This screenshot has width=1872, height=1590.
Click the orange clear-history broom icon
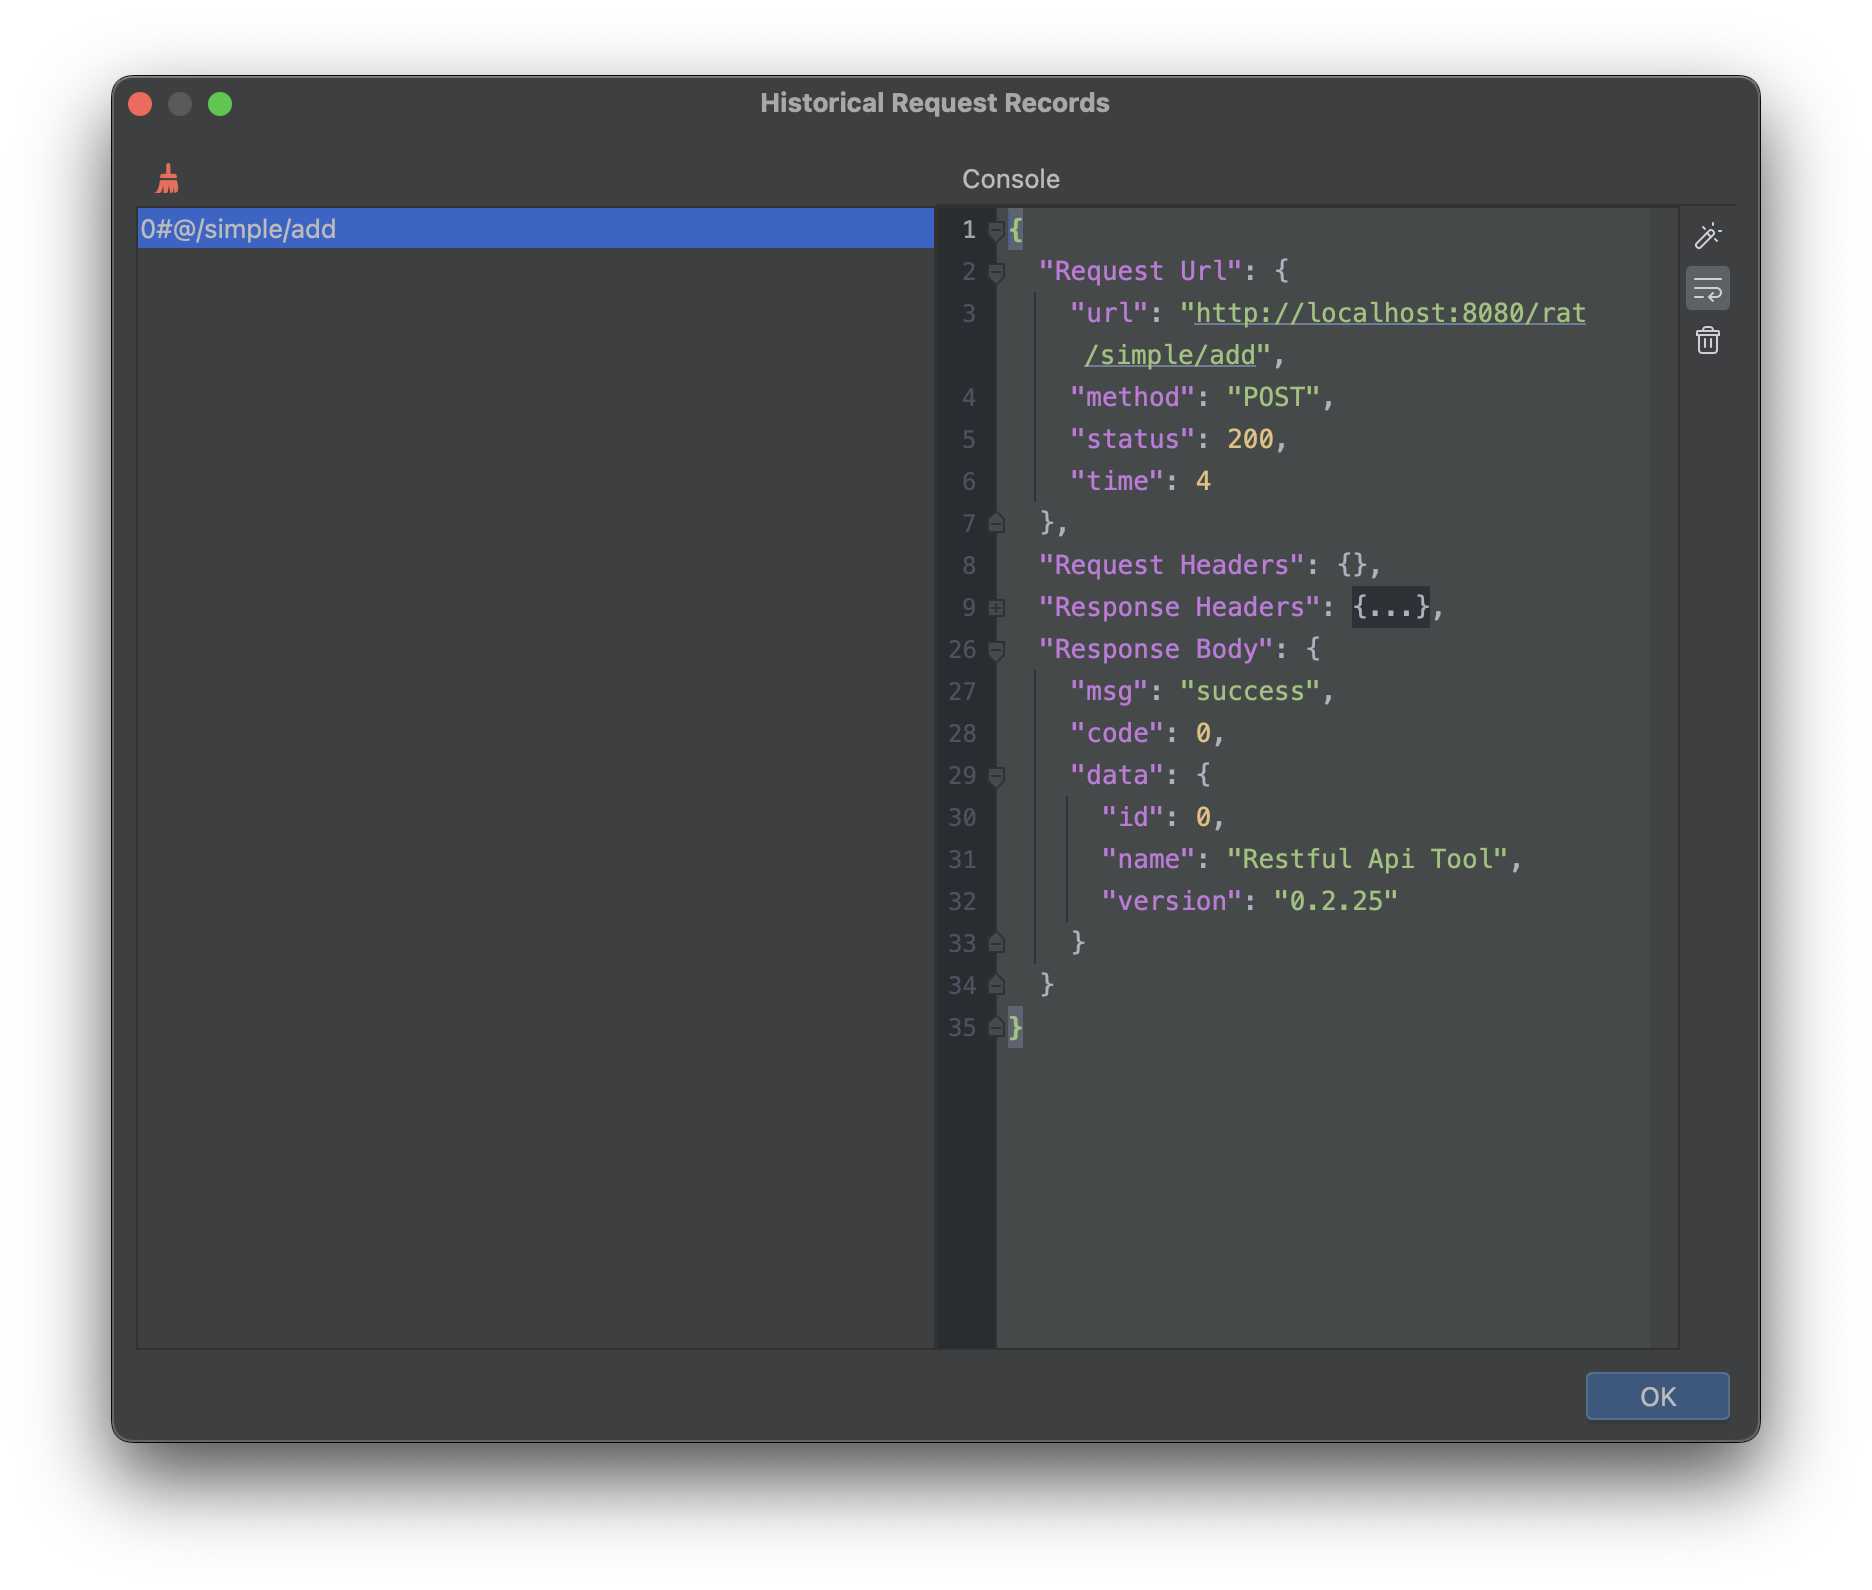point(167,178)
